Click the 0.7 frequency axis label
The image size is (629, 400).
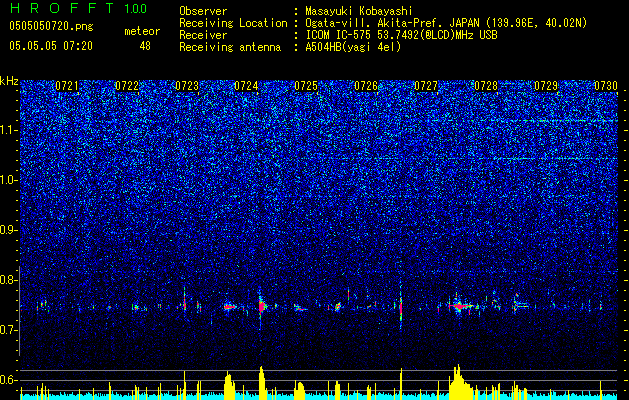8,330
